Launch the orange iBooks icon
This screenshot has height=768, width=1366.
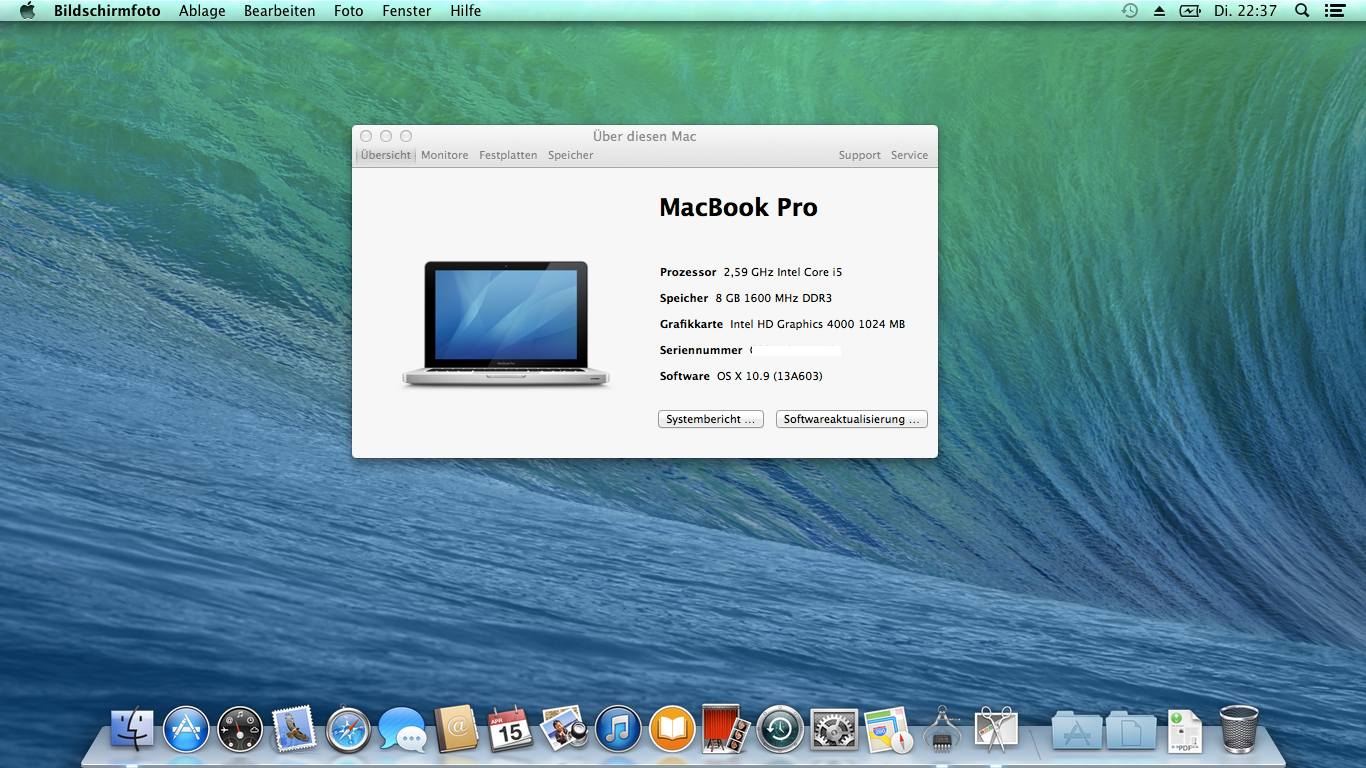[x=672, y=729]
